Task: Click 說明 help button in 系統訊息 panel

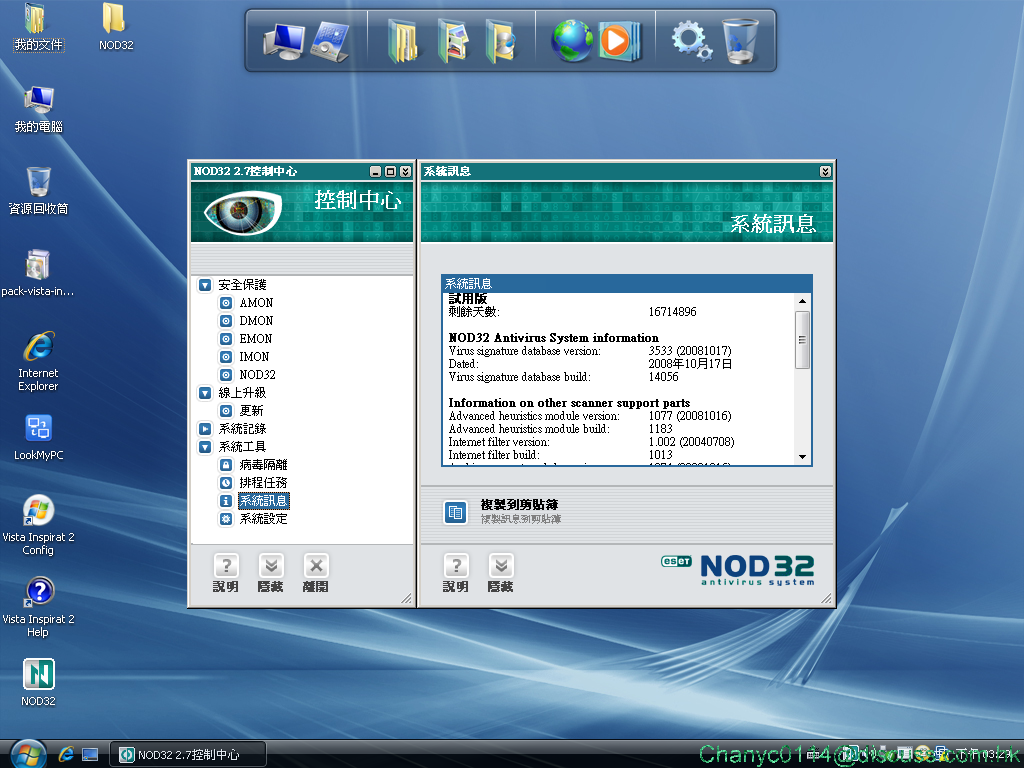Action: coord(456,573)
